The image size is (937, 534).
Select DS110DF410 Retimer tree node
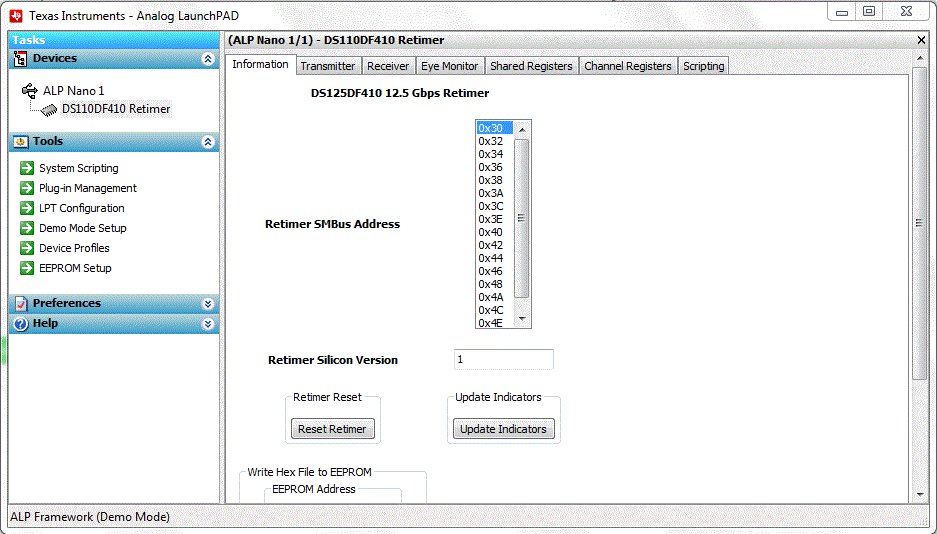click(116, 109)
